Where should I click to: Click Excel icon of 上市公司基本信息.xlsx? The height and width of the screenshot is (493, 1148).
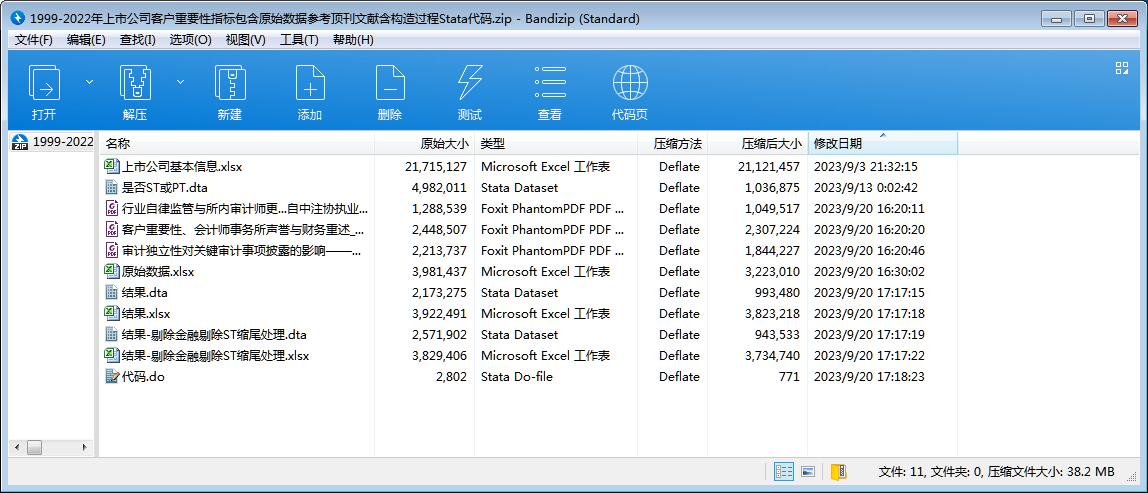click(x=111, y=166)
